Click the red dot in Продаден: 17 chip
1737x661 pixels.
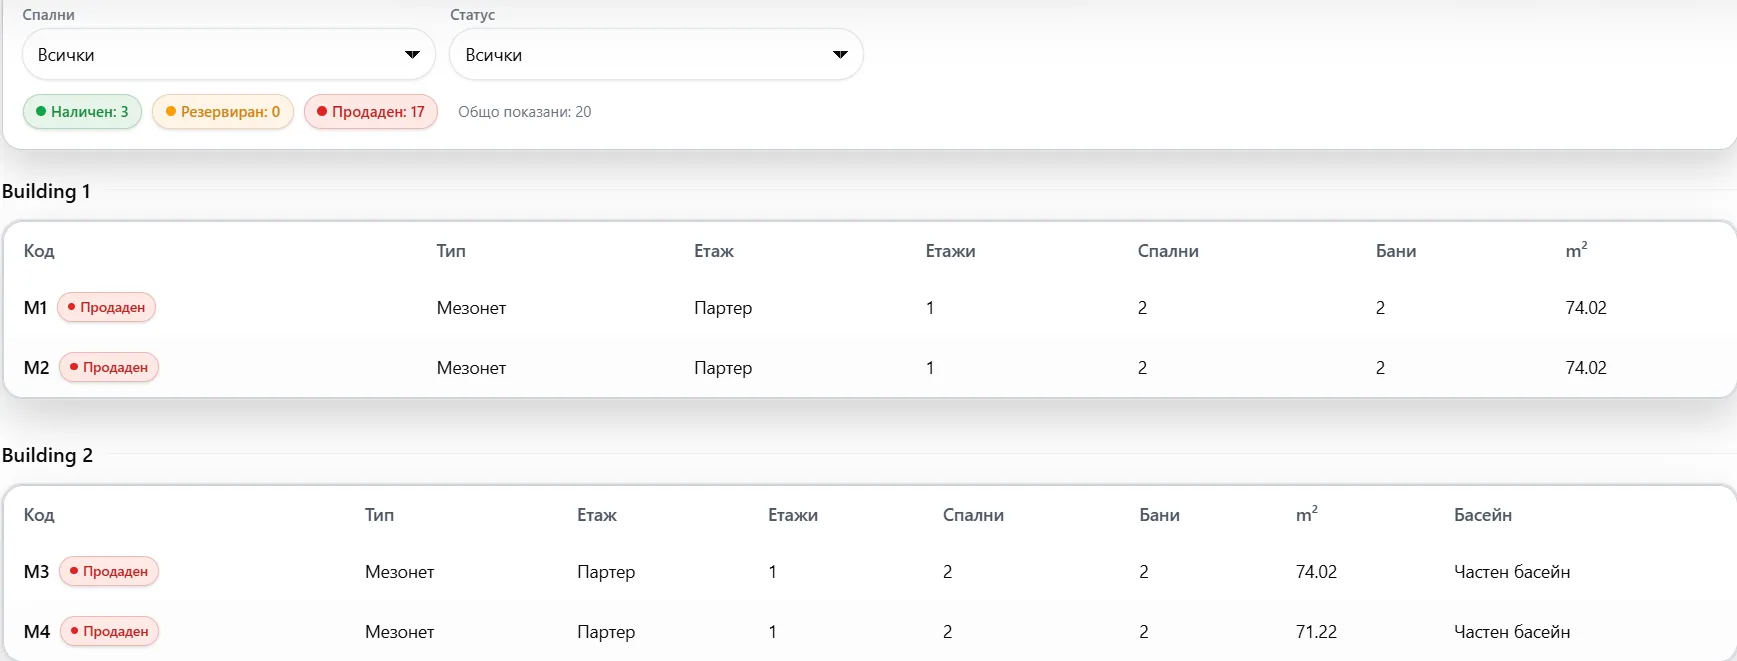coord(322,111)
